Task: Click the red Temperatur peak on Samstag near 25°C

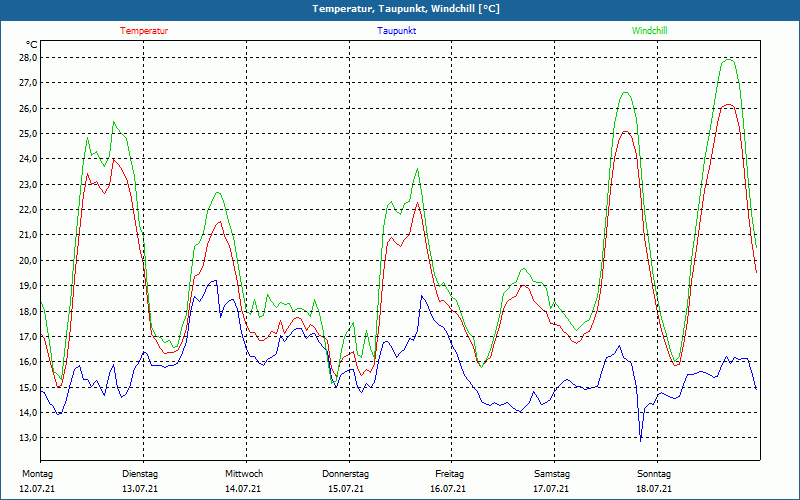Action: 626,132
